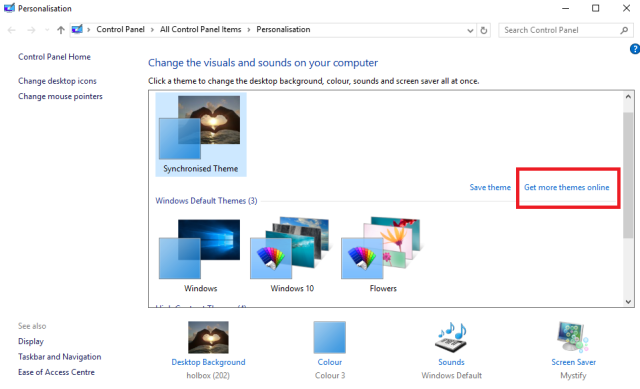Apply the Flowers theme
Screen dimensions: 640x389
coord(383,255)
